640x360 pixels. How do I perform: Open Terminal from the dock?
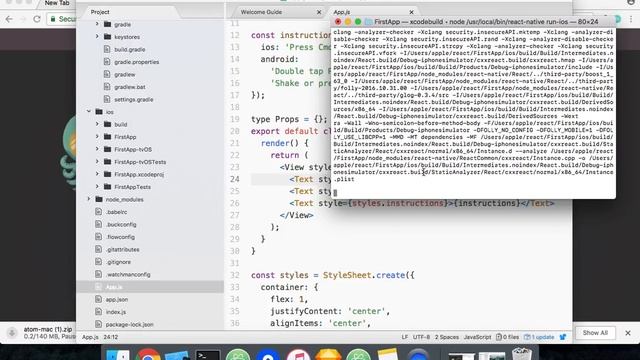click(x=207, y=354)
